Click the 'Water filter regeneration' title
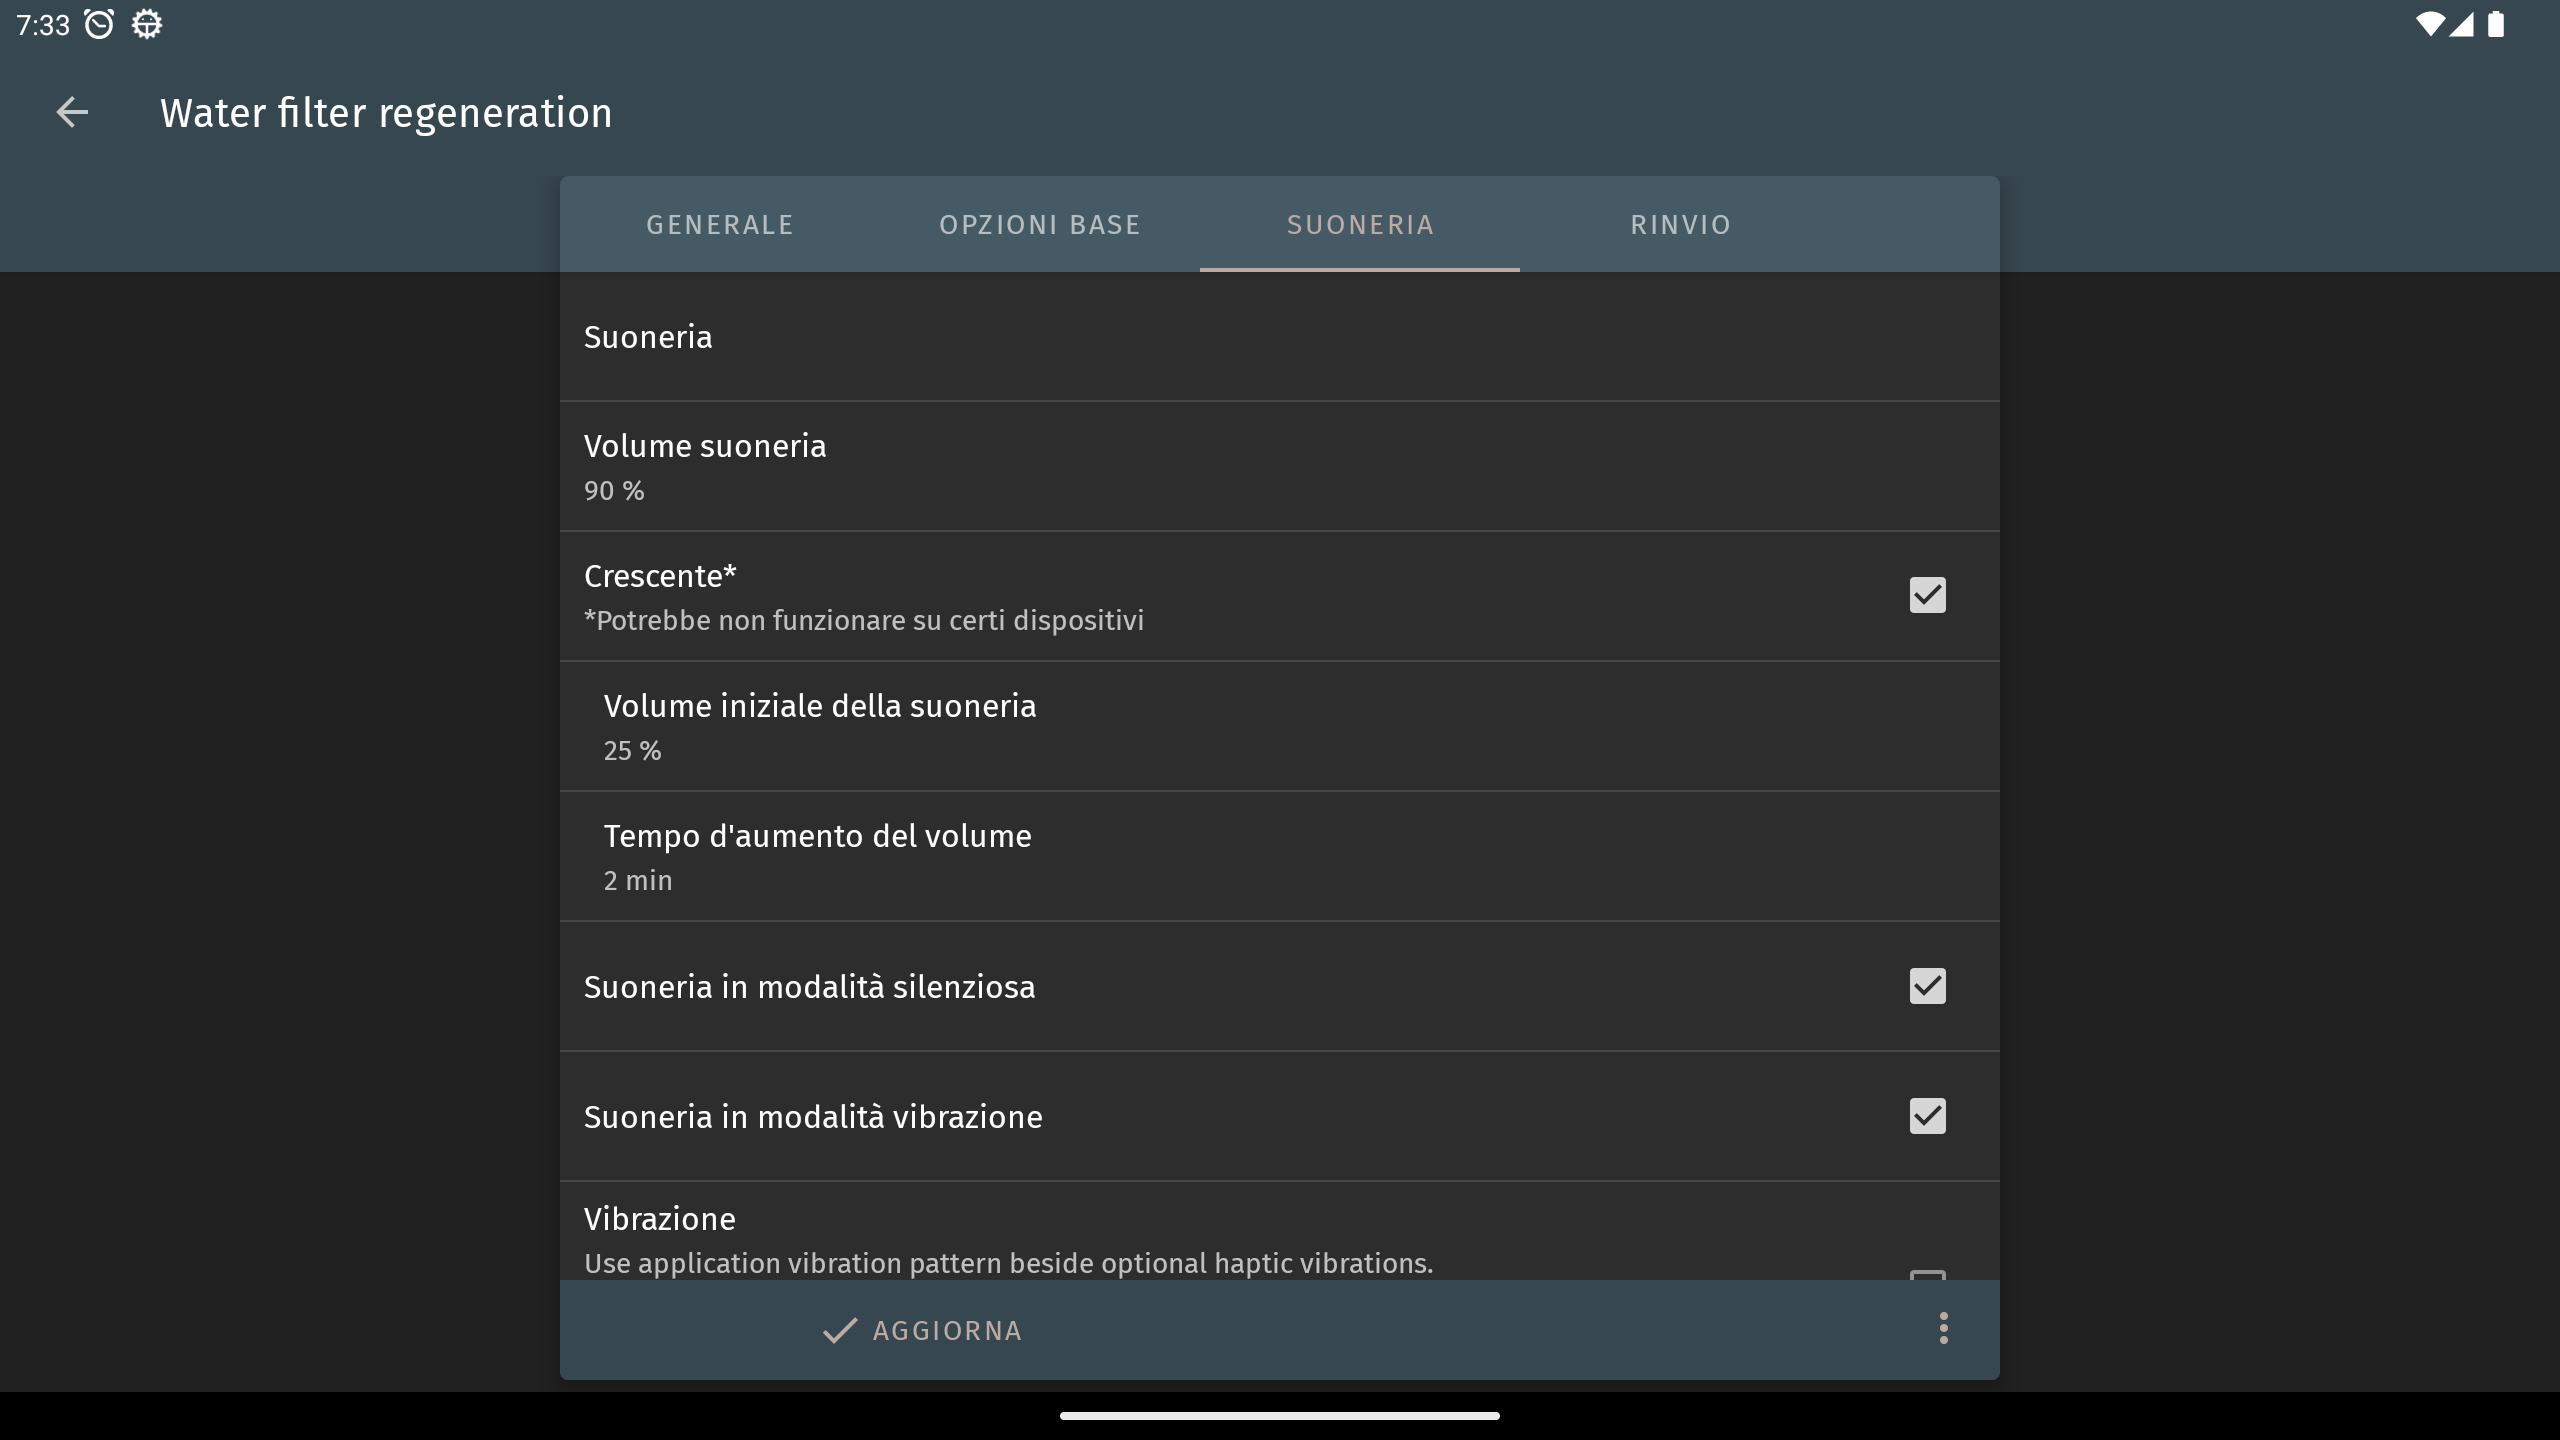Viewport: 2560px width, 1440px height. point(386,113)
